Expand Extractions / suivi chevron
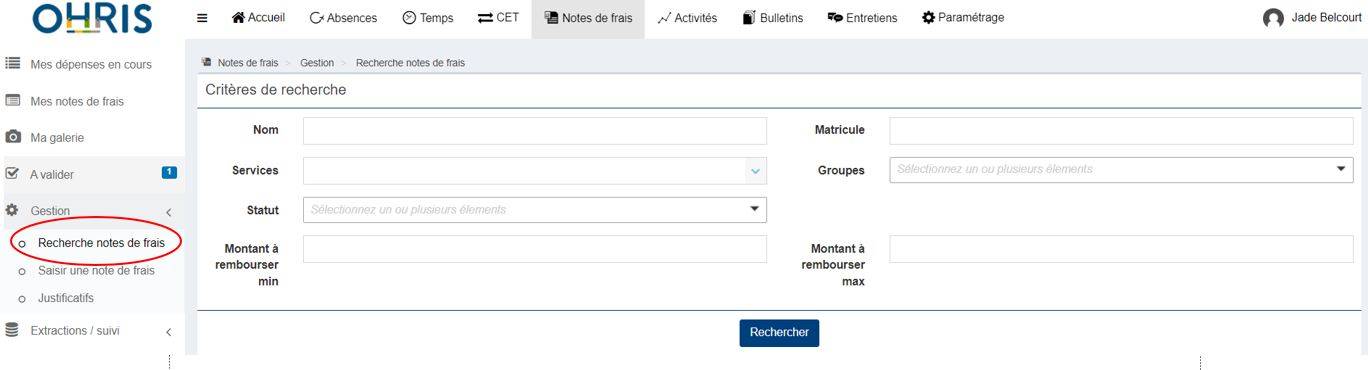Image resolution: width=1368 pixels, height=370 pixels. [x=169, y=331]
